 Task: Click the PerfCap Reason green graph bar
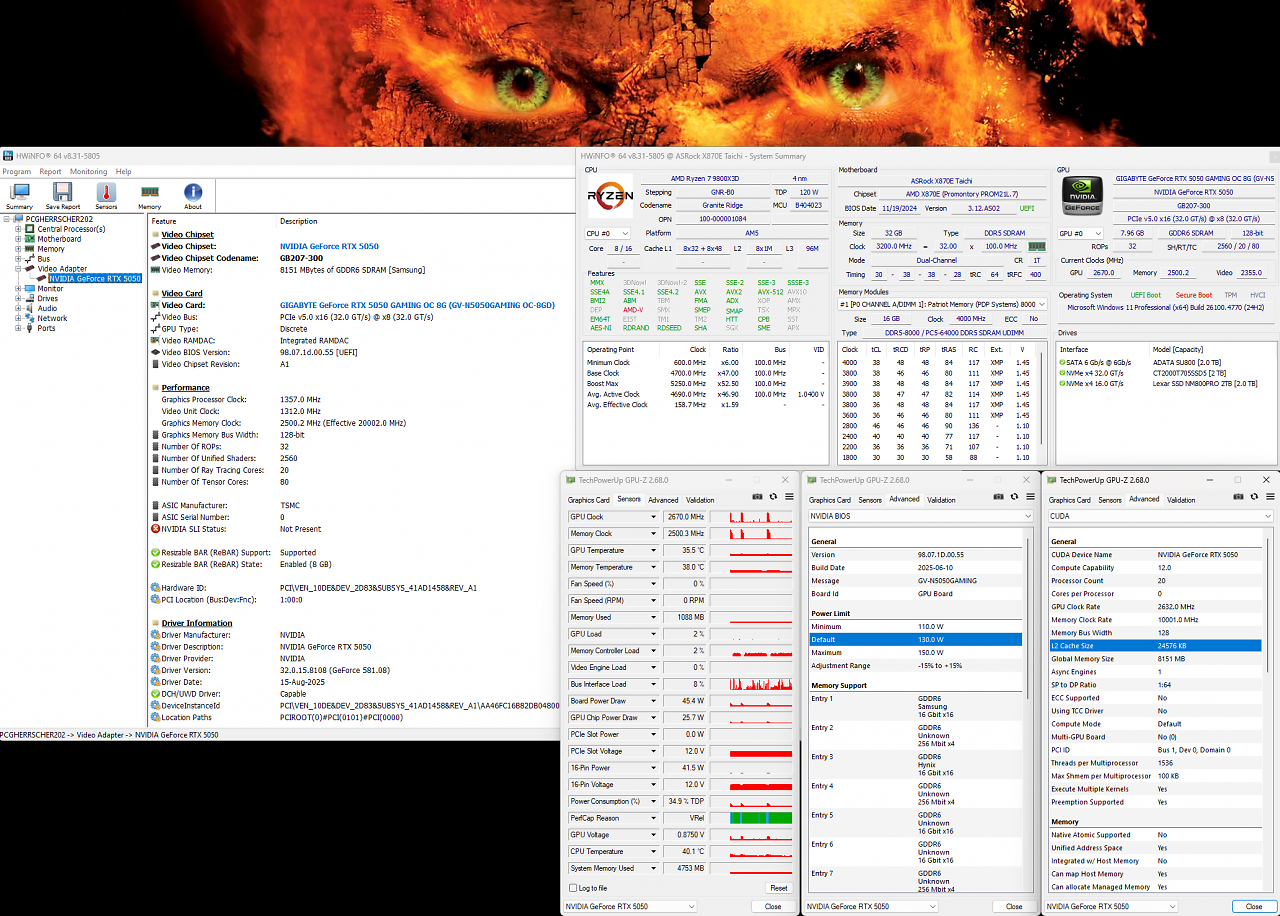[761, 818]
